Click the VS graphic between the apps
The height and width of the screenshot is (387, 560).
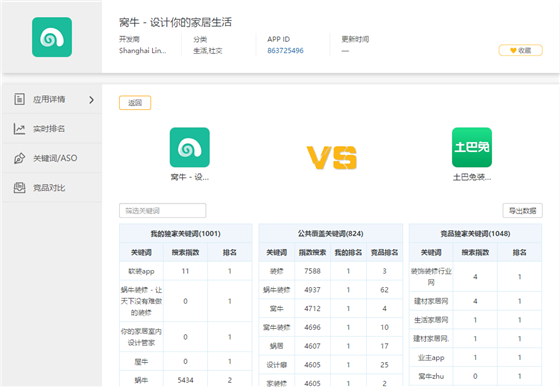pyautogui.click(x=331, y=157)
